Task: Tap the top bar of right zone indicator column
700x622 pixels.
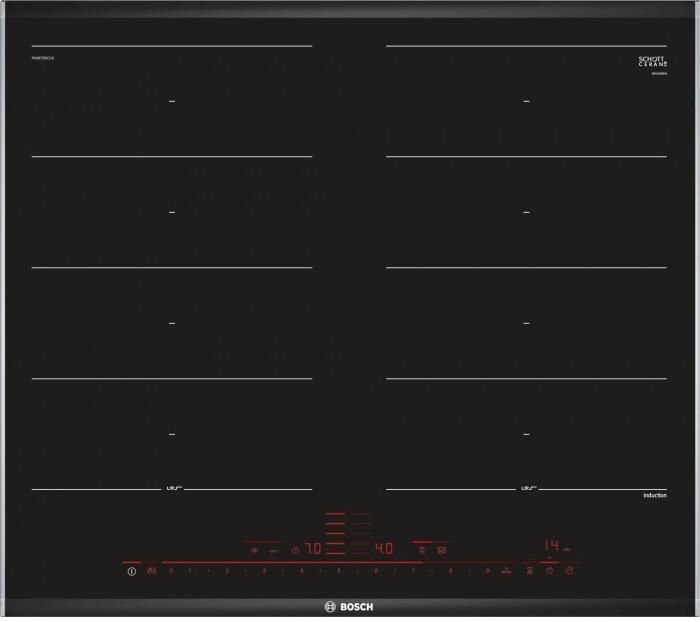Action: coord(360,514)
